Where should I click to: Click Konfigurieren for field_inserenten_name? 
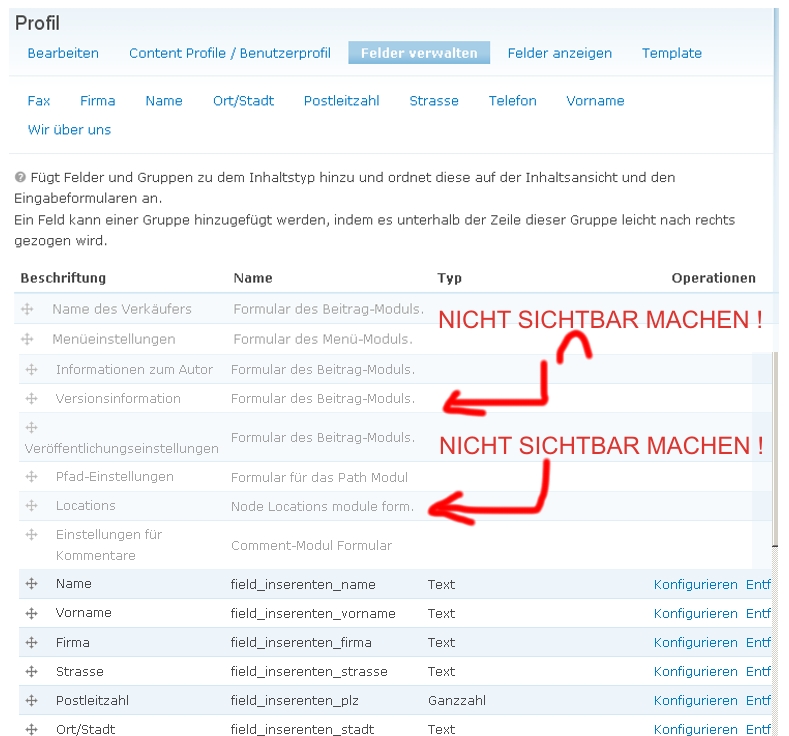(x=695, y=585)
